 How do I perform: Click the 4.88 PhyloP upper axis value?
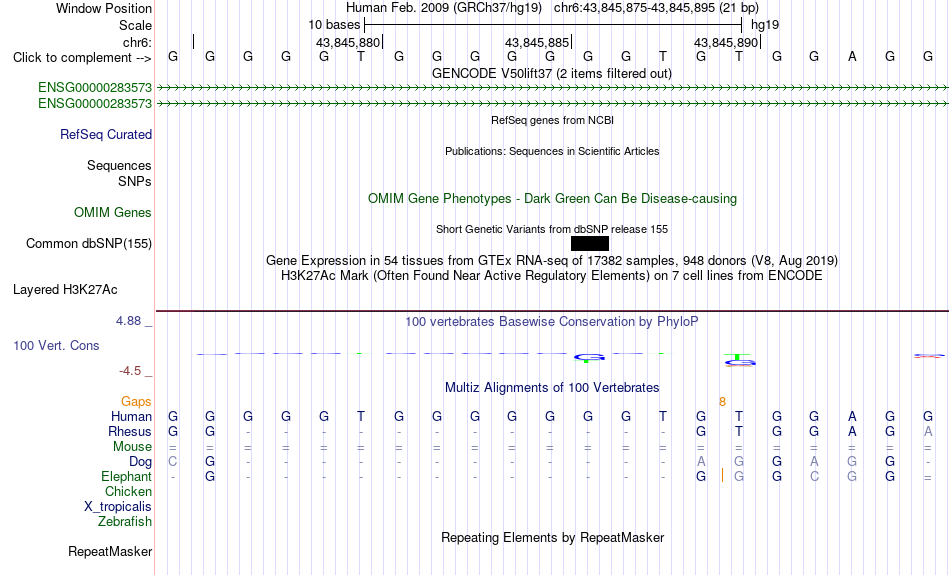click(x=128, y=321)
